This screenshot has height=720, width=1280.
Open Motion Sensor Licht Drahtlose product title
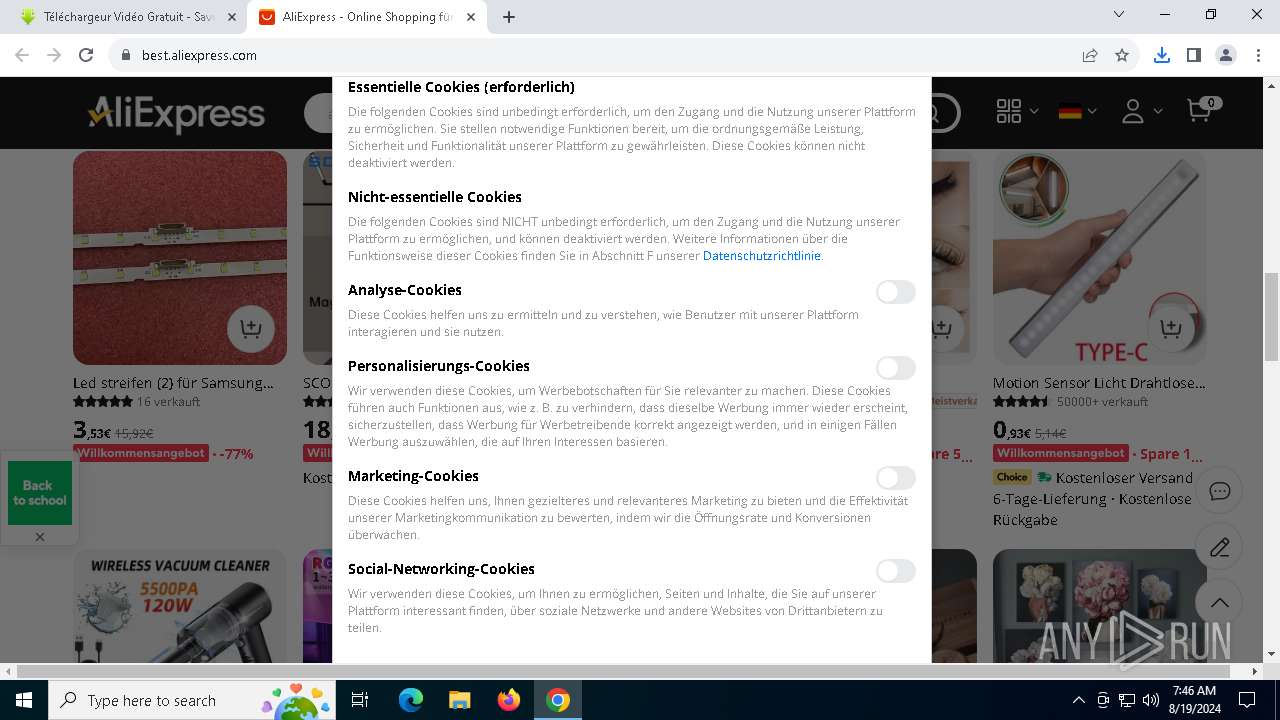click(x=1099, y=383)
